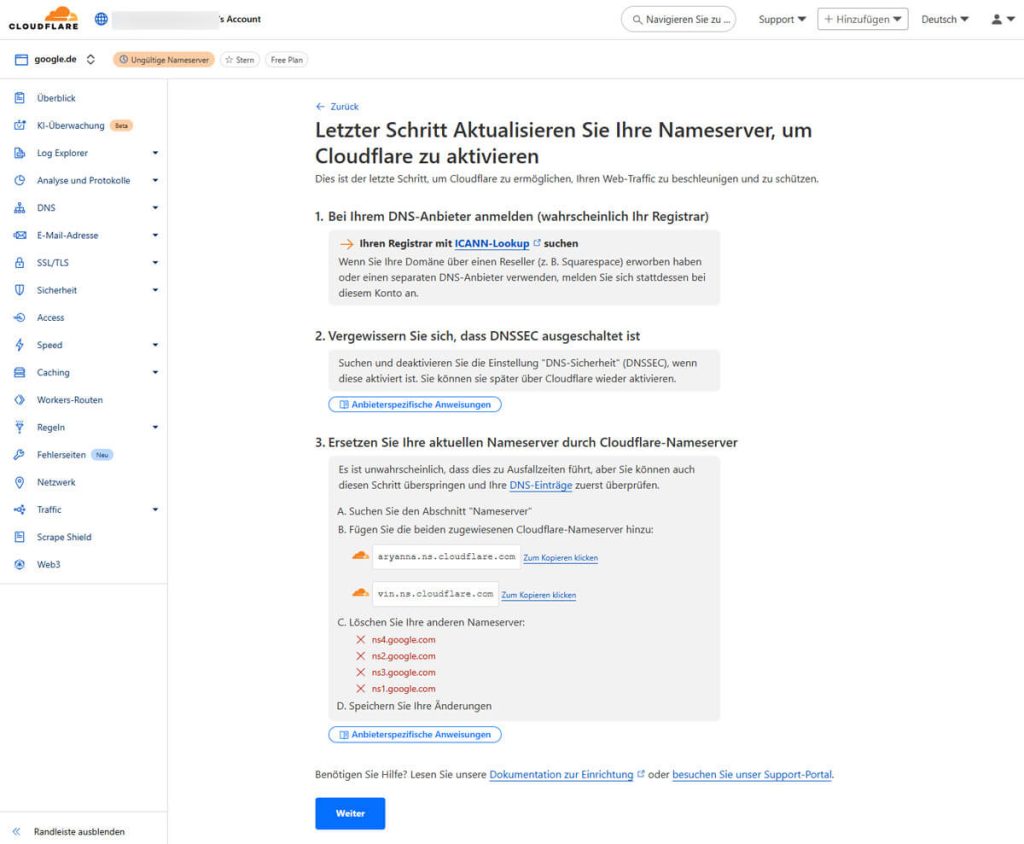Click the Netzwerk location pin icon
Screen dimensions: 1024x844
pyautogui.click(x=20, y=482)
